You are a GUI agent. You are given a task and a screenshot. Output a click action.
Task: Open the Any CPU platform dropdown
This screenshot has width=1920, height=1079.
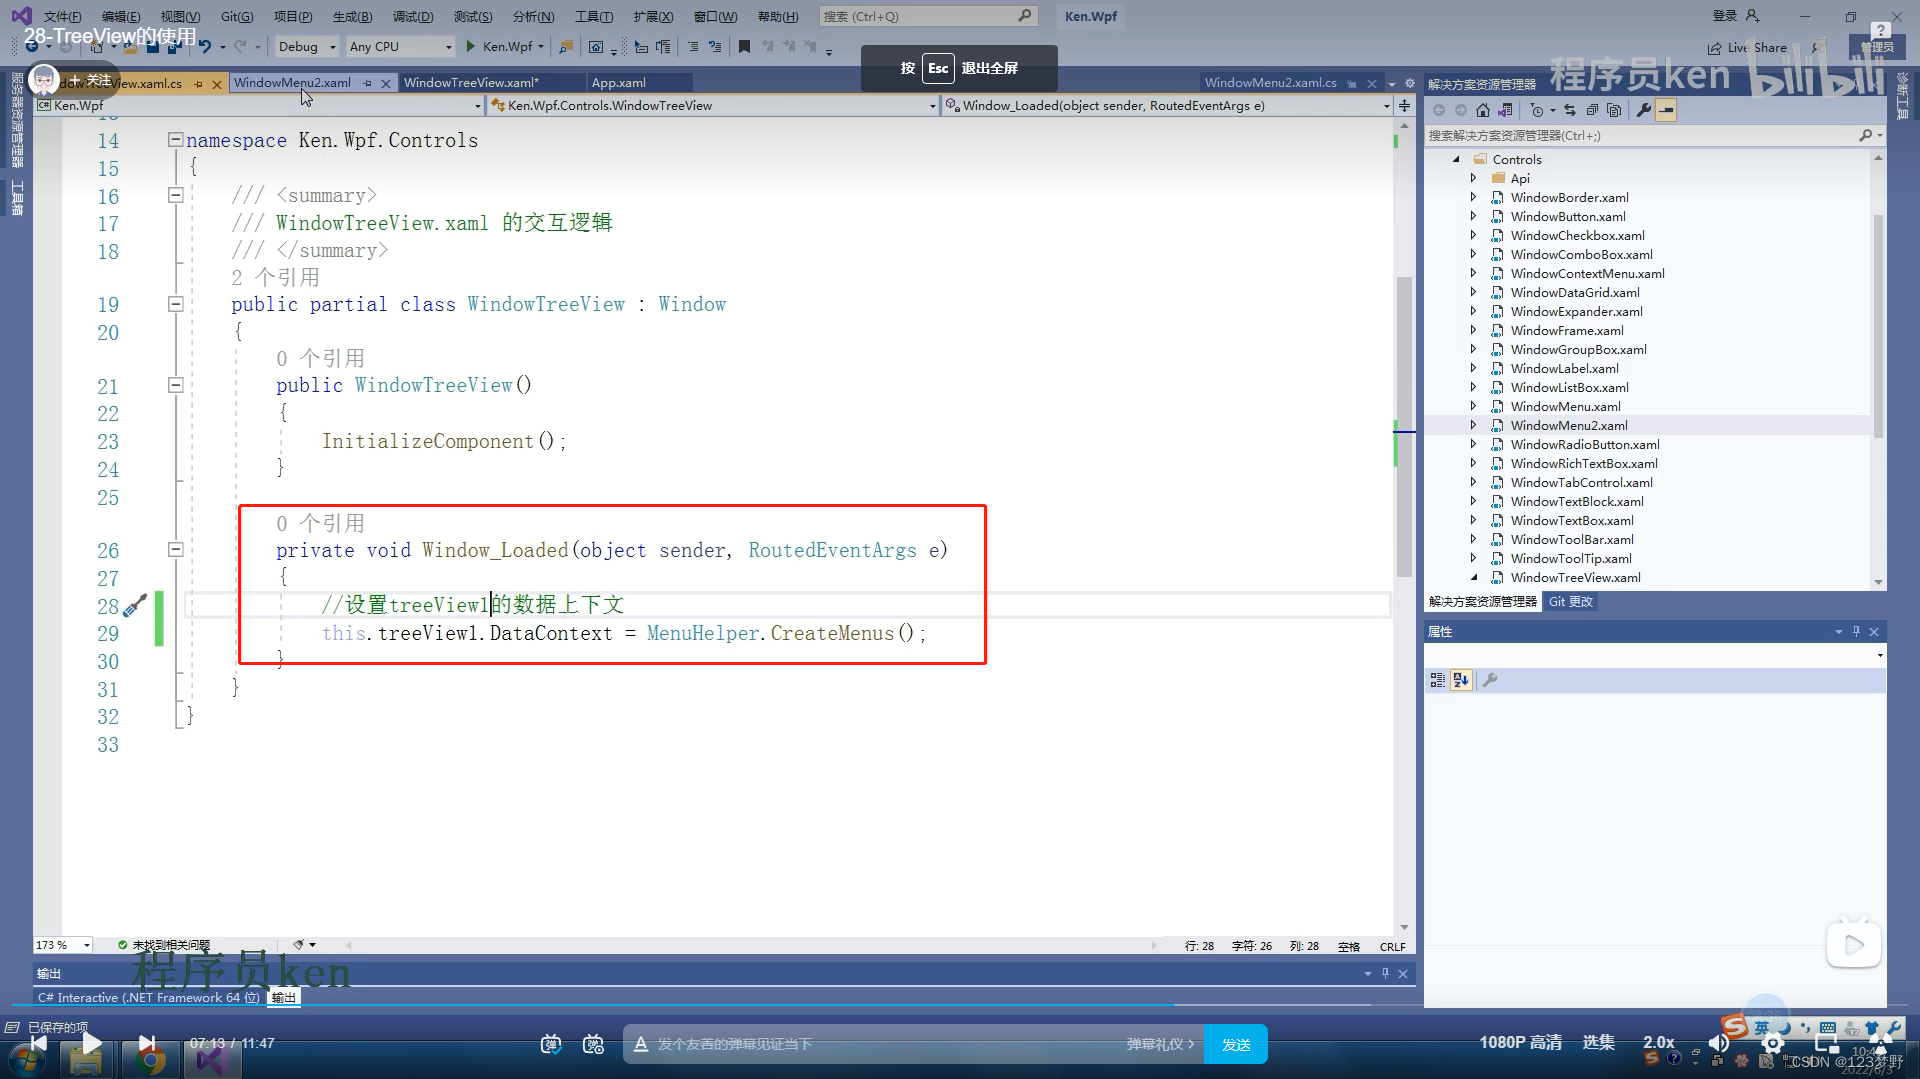(400, 46)
